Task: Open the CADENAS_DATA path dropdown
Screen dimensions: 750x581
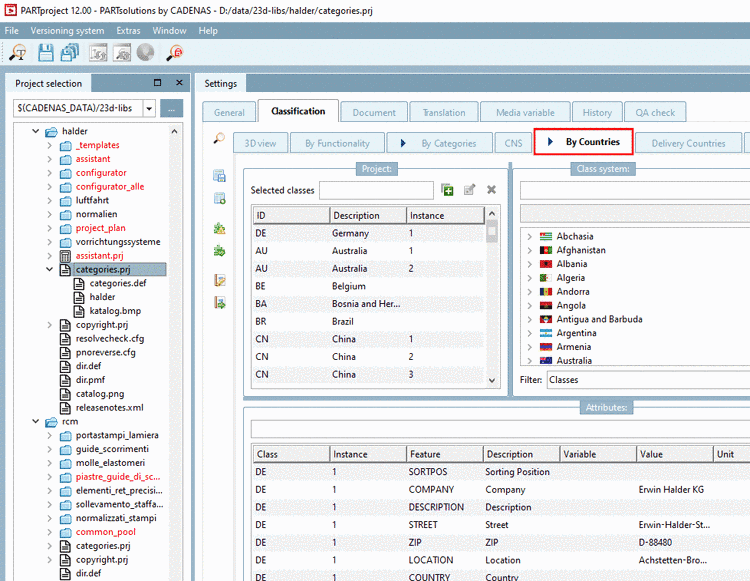Action: pos(149,108)
